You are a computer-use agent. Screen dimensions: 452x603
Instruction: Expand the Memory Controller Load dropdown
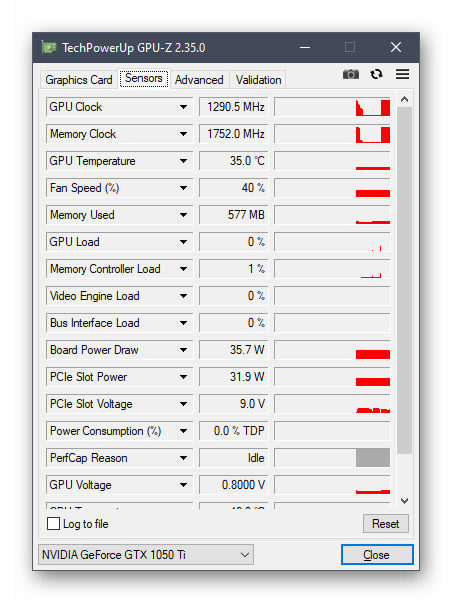[x=183, y=269]
